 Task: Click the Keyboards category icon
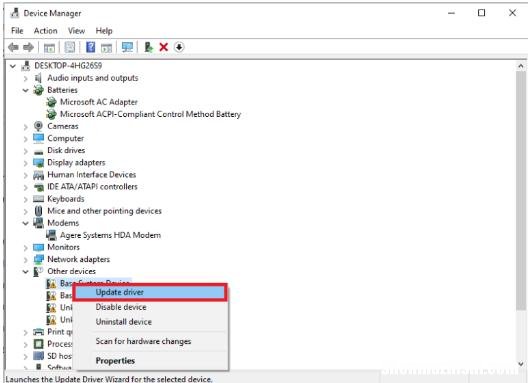click(x=38, y=199)
